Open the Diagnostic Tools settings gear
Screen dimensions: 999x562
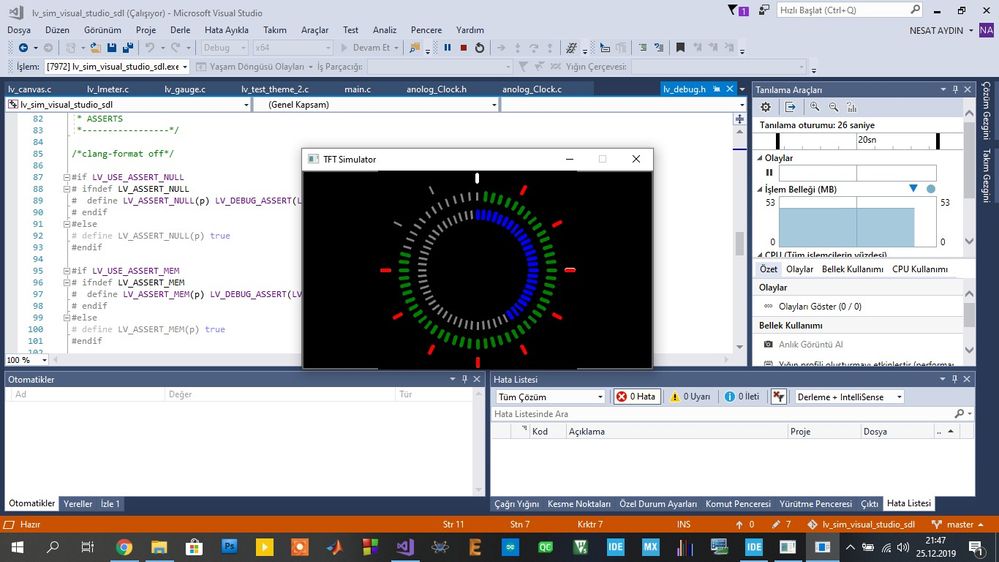coord(766,107)
